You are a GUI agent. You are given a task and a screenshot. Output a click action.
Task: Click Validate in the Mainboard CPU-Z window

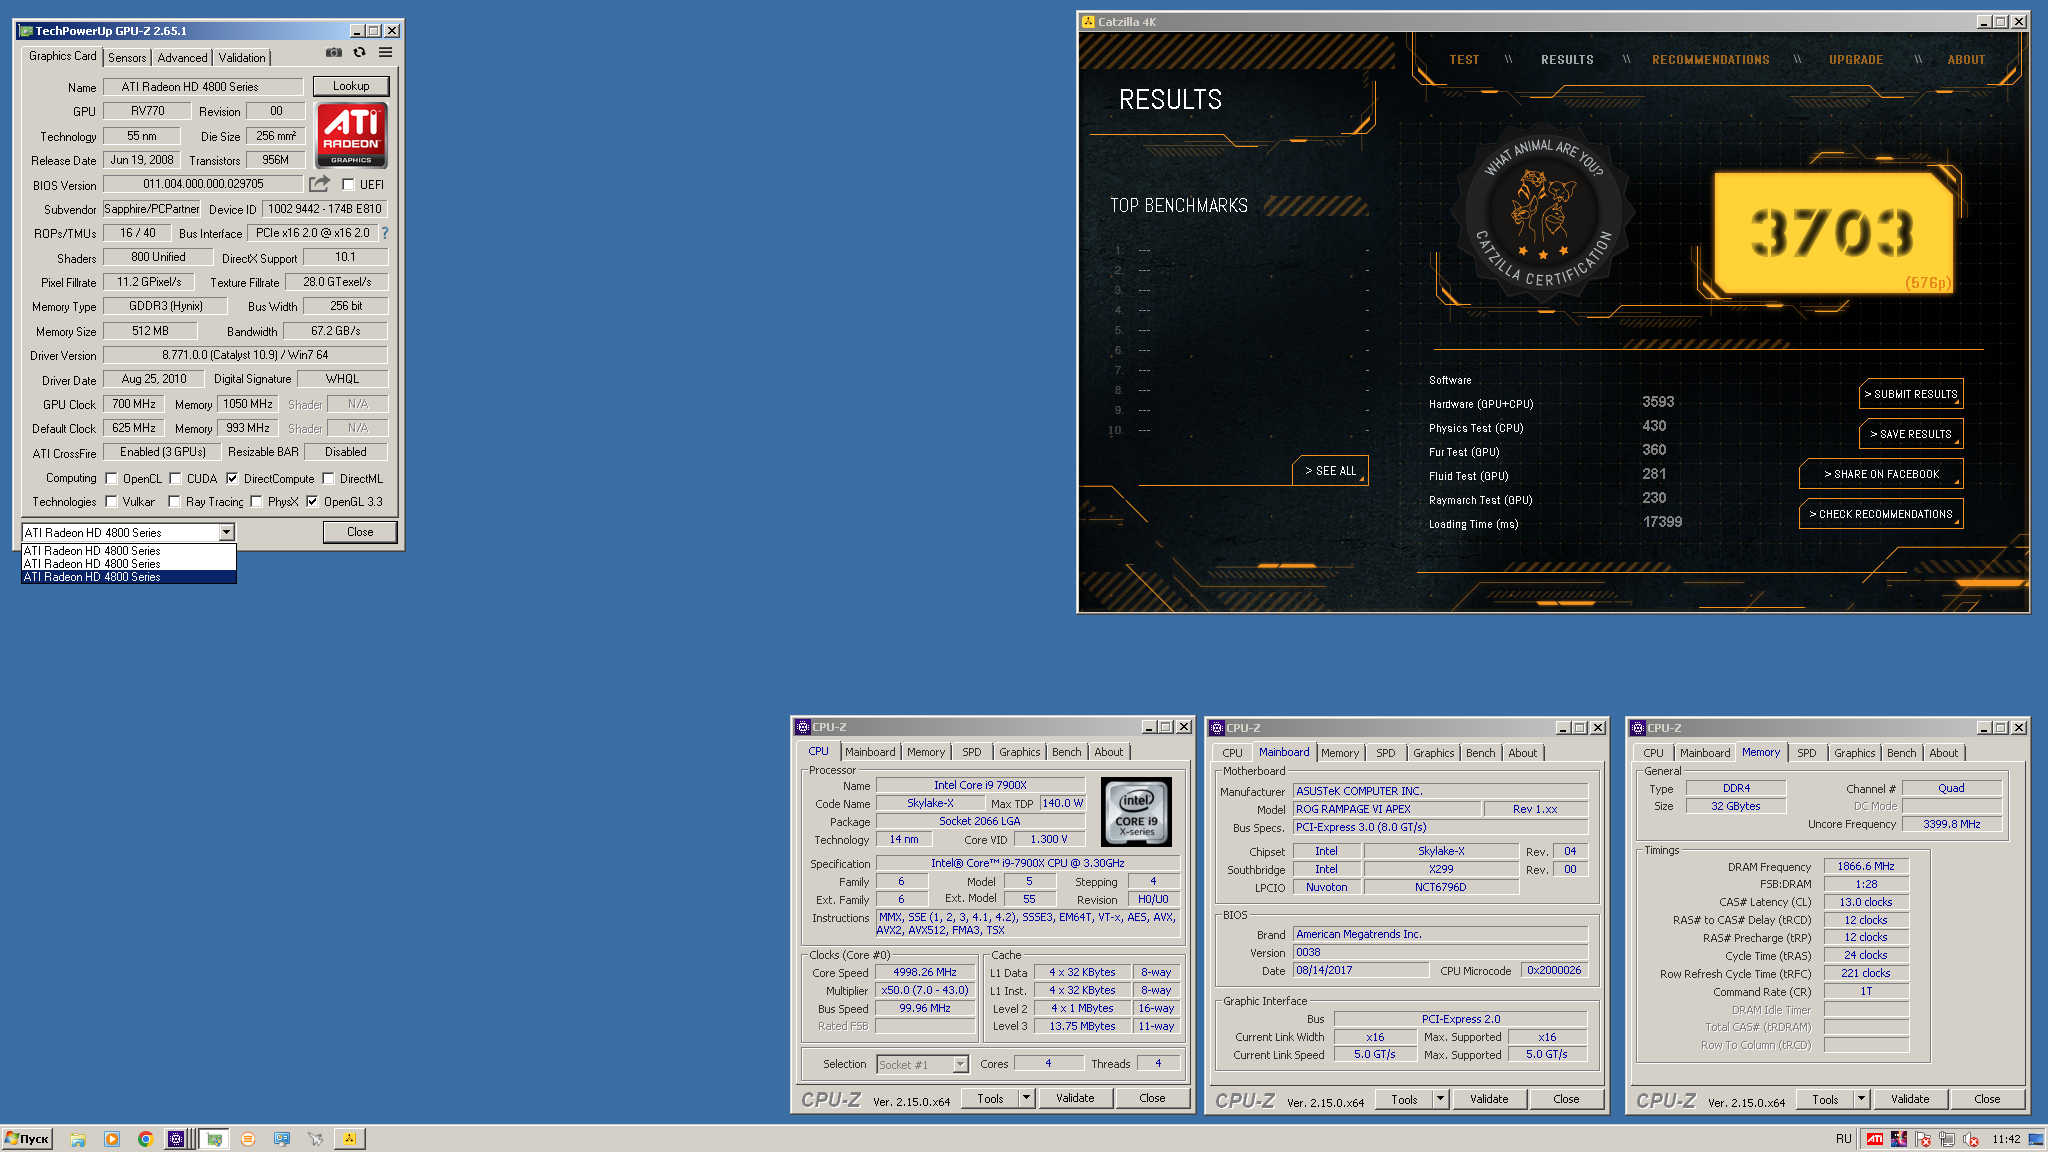(x=1489, y=1099)
